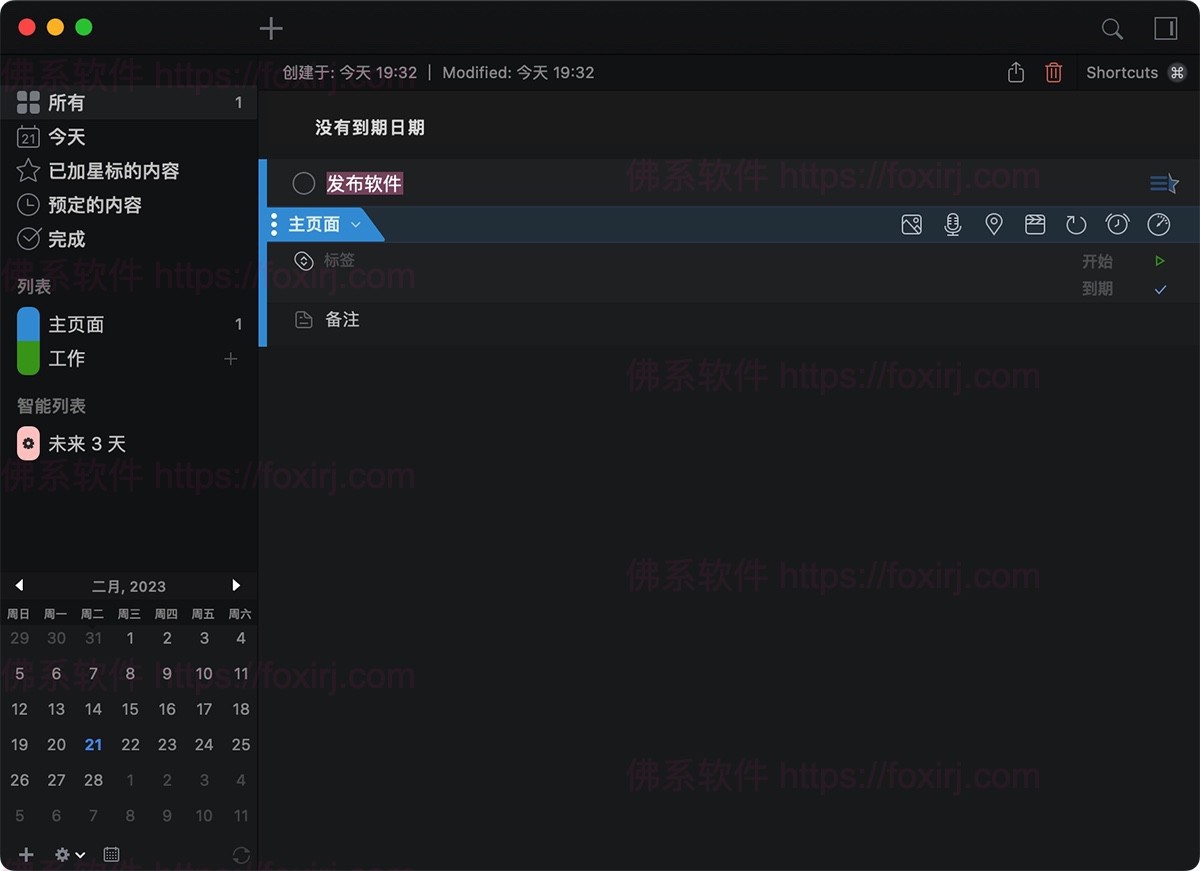Delete the task using the trash icon

point(1053,72)
